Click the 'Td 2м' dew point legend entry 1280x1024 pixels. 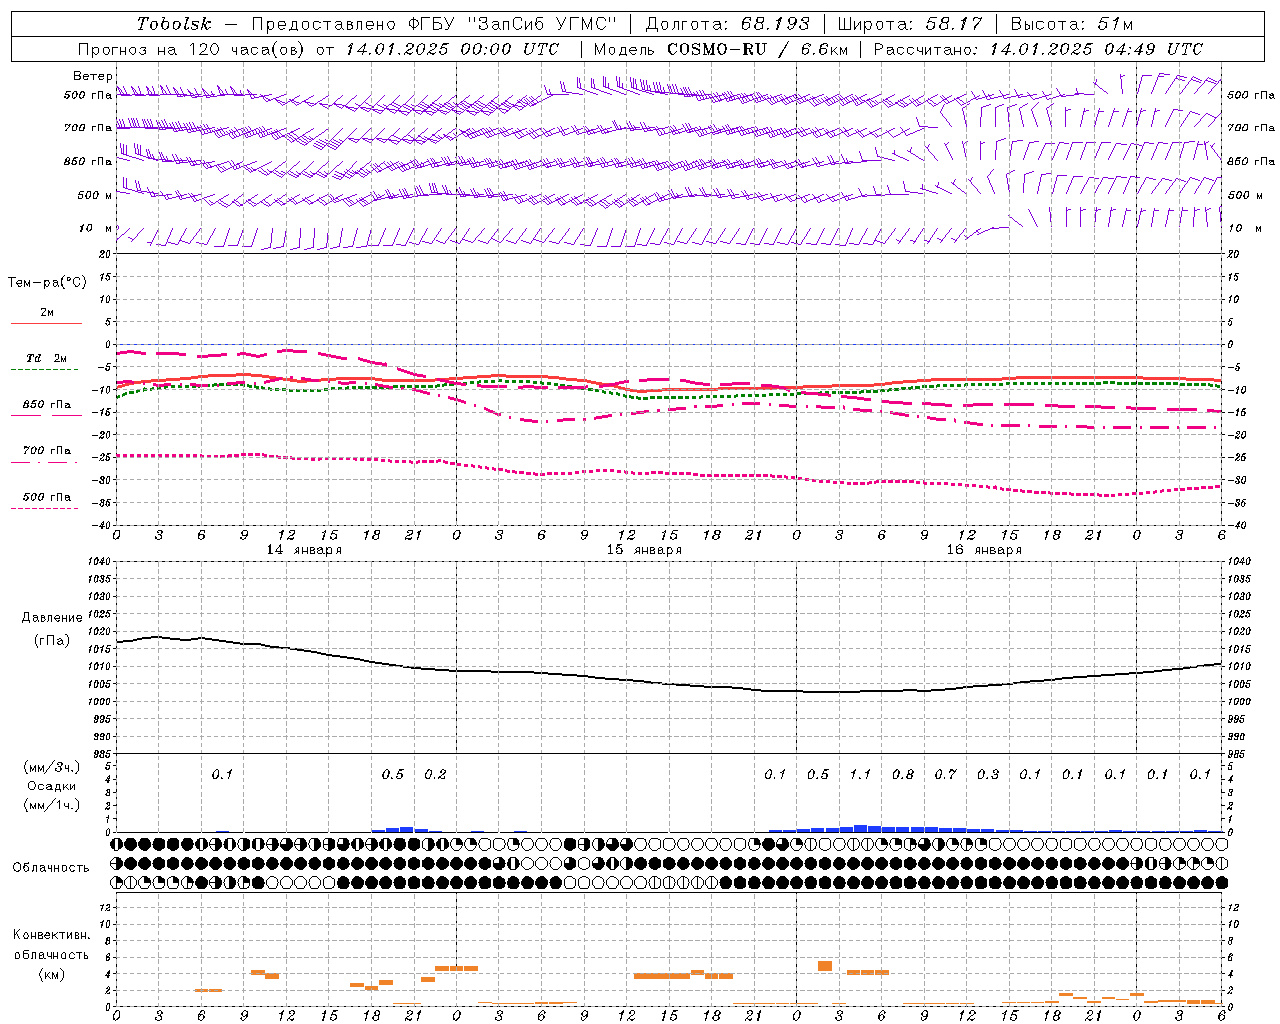point(46,358)
